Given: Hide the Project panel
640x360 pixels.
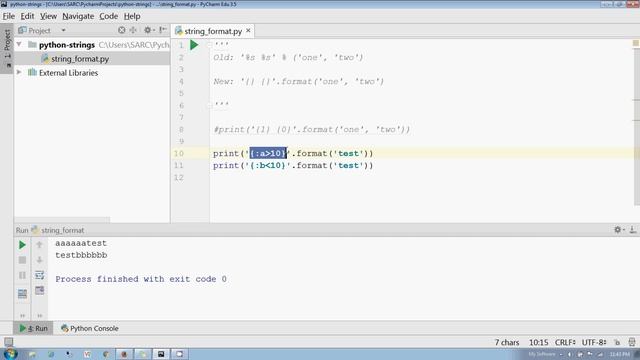Looking at the screenshot, I should coord(162,30).
